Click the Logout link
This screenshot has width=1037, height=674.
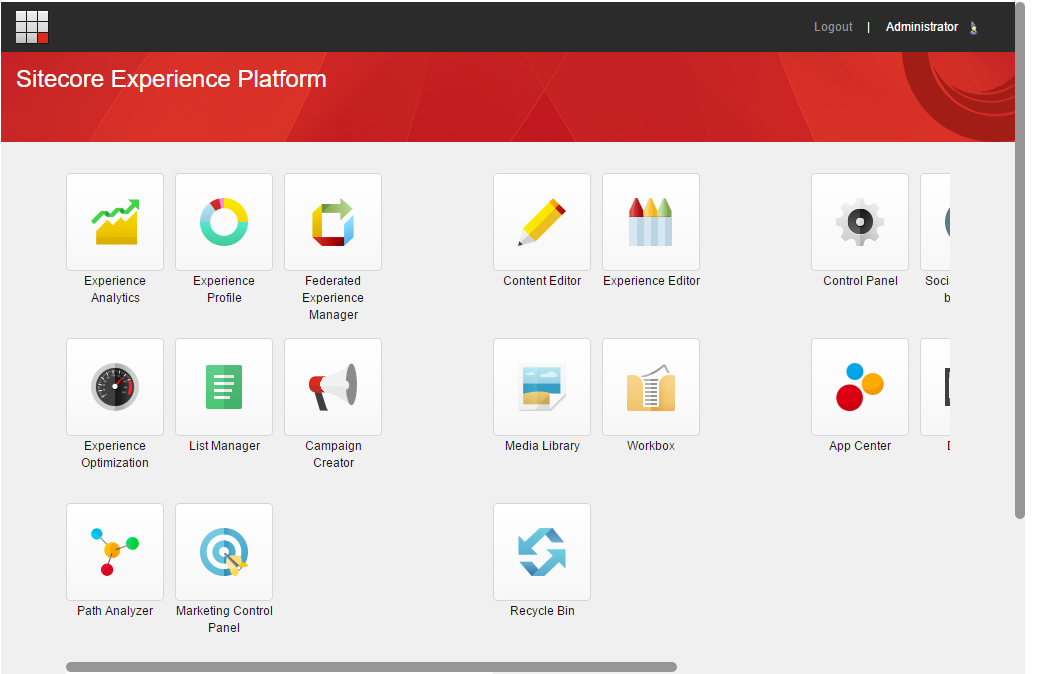(833, 27)
